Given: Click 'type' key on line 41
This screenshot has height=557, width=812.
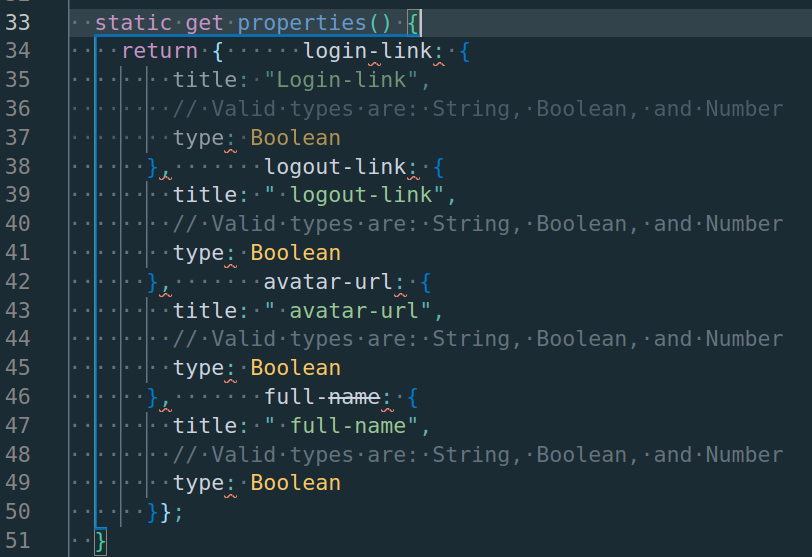Looking at the screenshot, I should coord(199,254).
